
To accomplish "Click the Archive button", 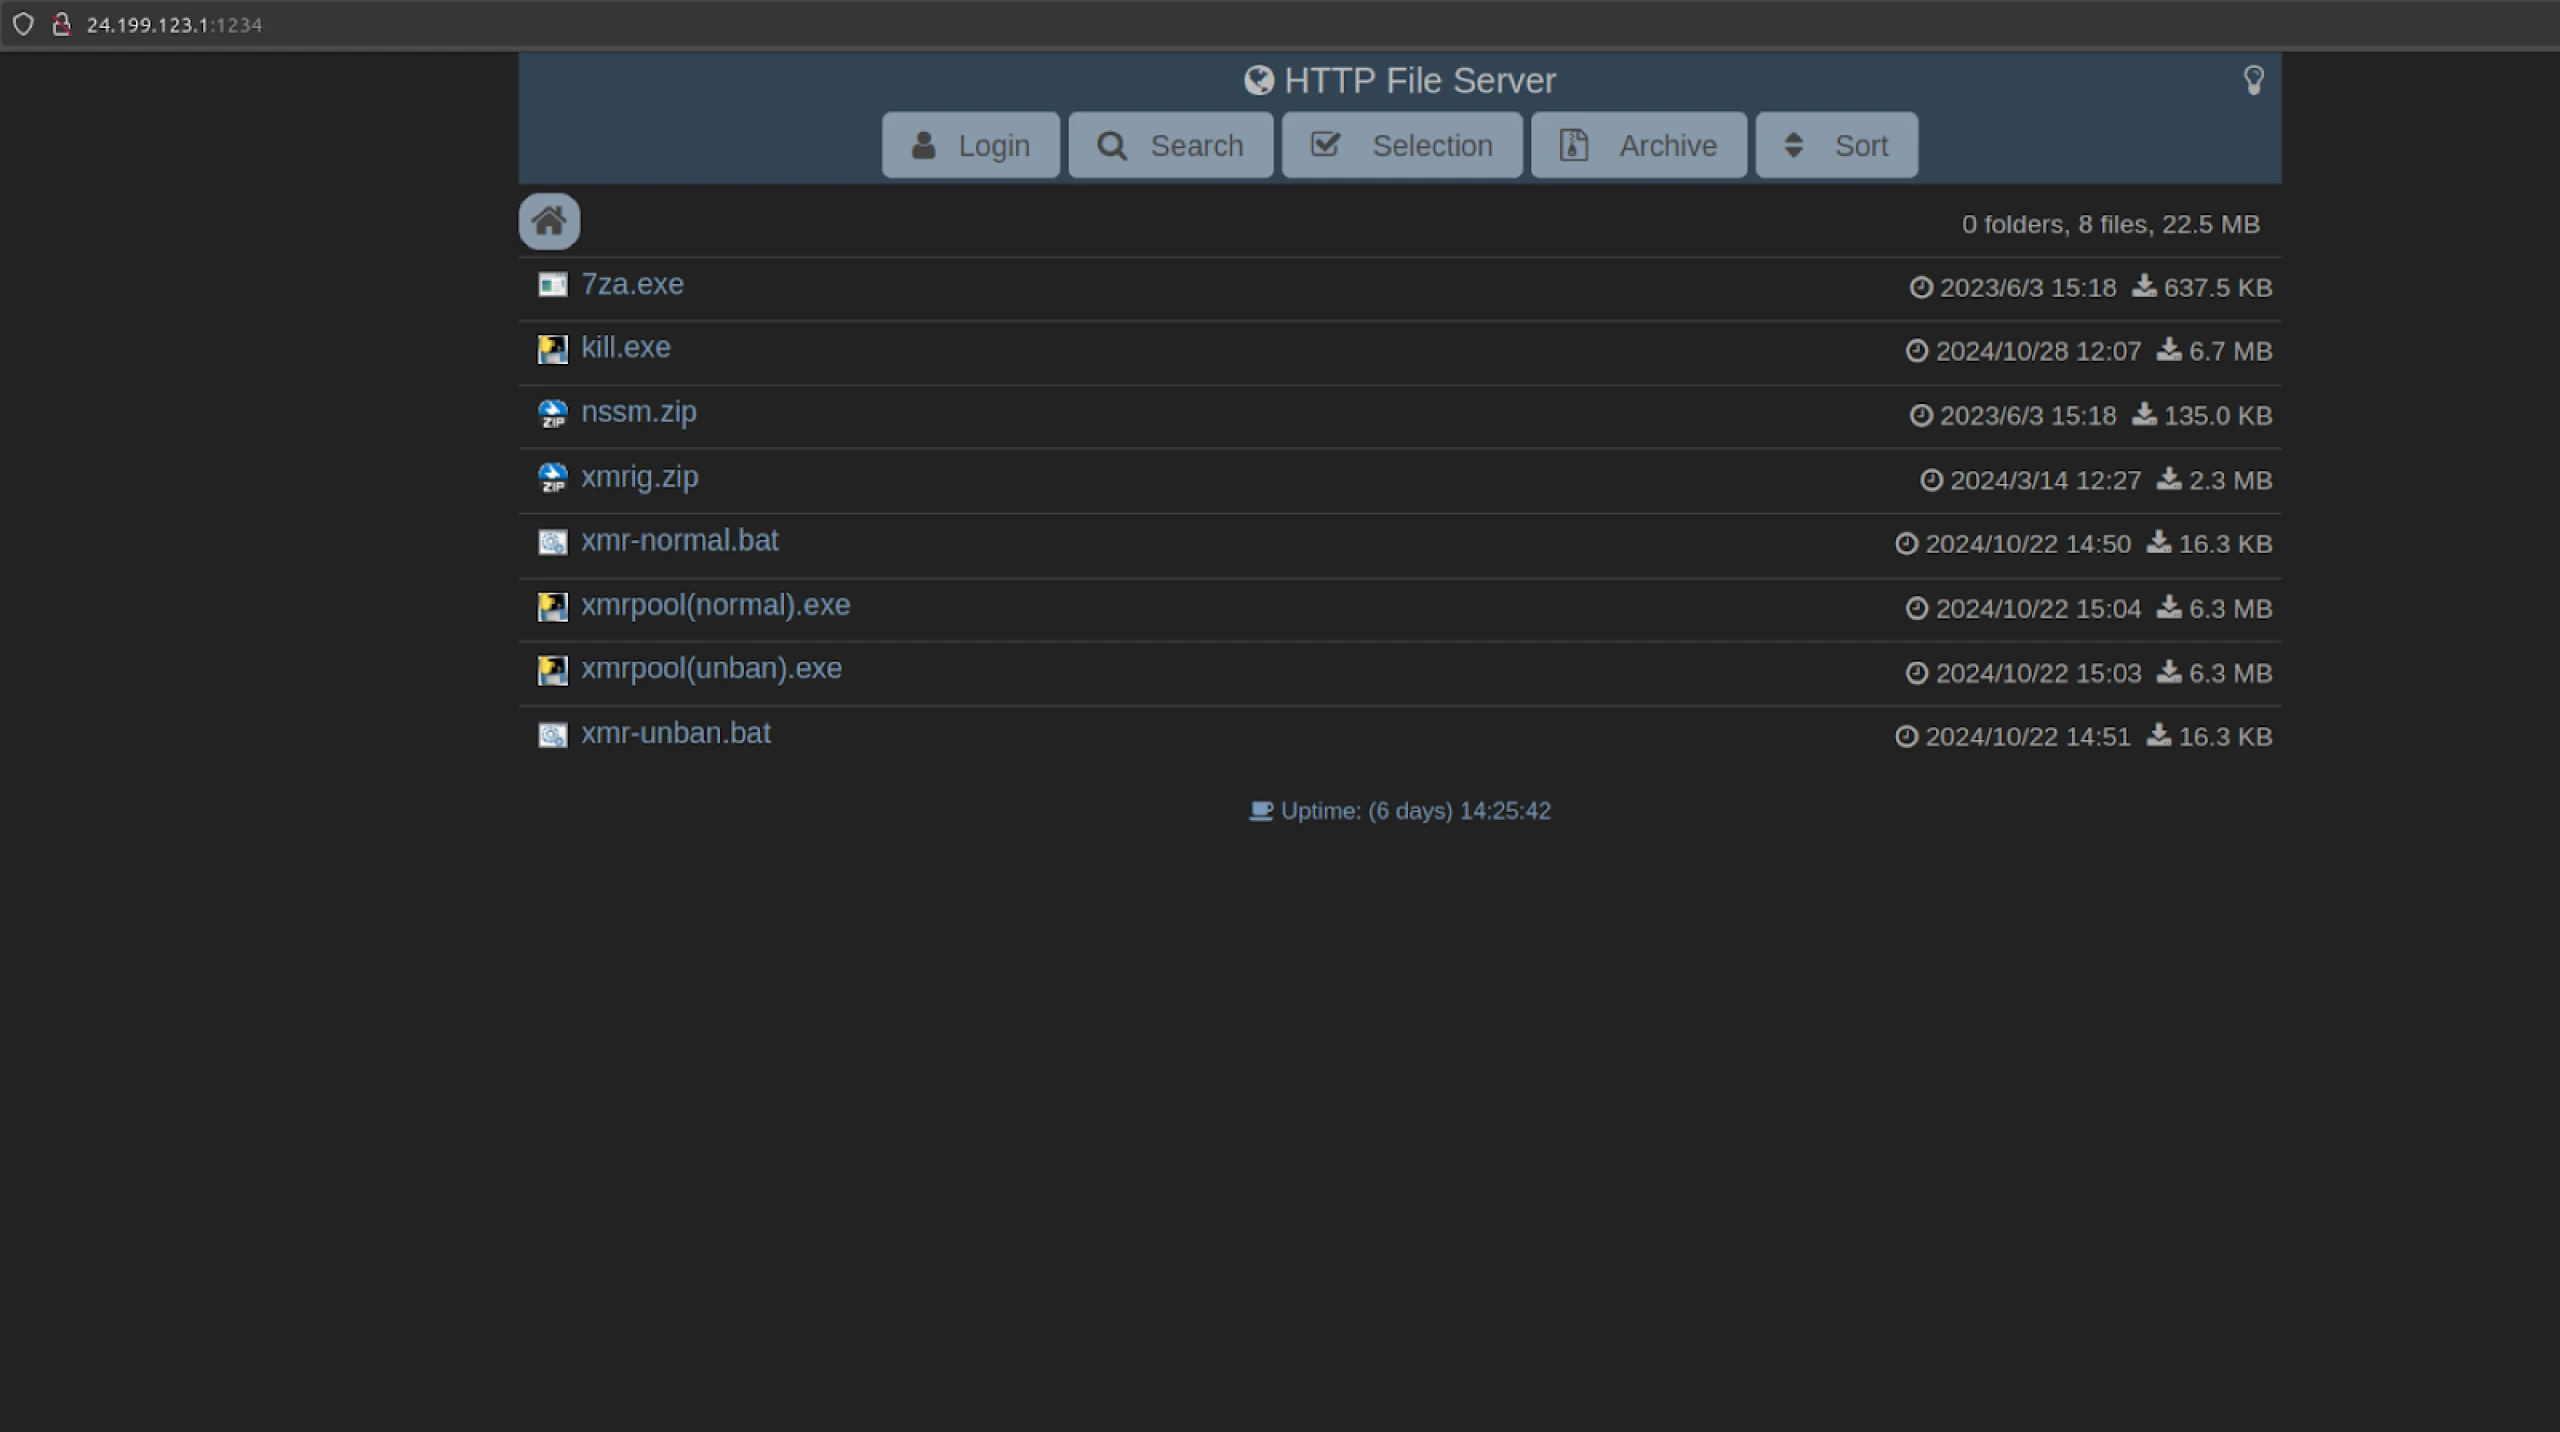I will click(1639, 145).
